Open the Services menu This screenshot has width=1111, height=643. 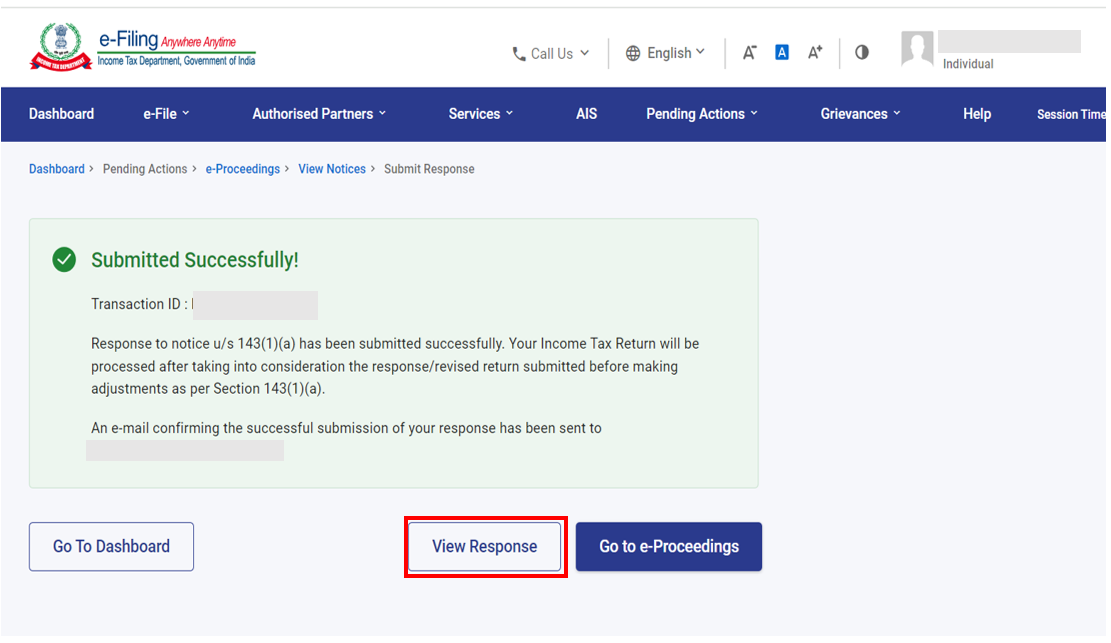click(x=480, y=114)
